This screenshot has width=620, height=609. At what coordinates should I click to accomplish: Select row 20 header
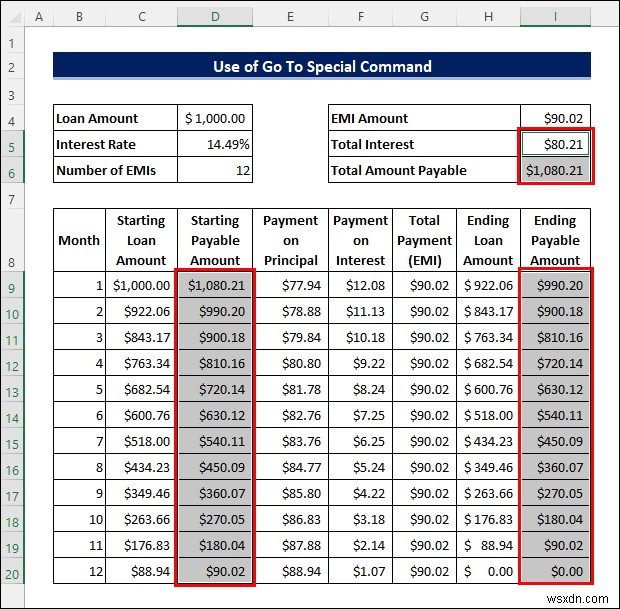[x=12, y=571]
